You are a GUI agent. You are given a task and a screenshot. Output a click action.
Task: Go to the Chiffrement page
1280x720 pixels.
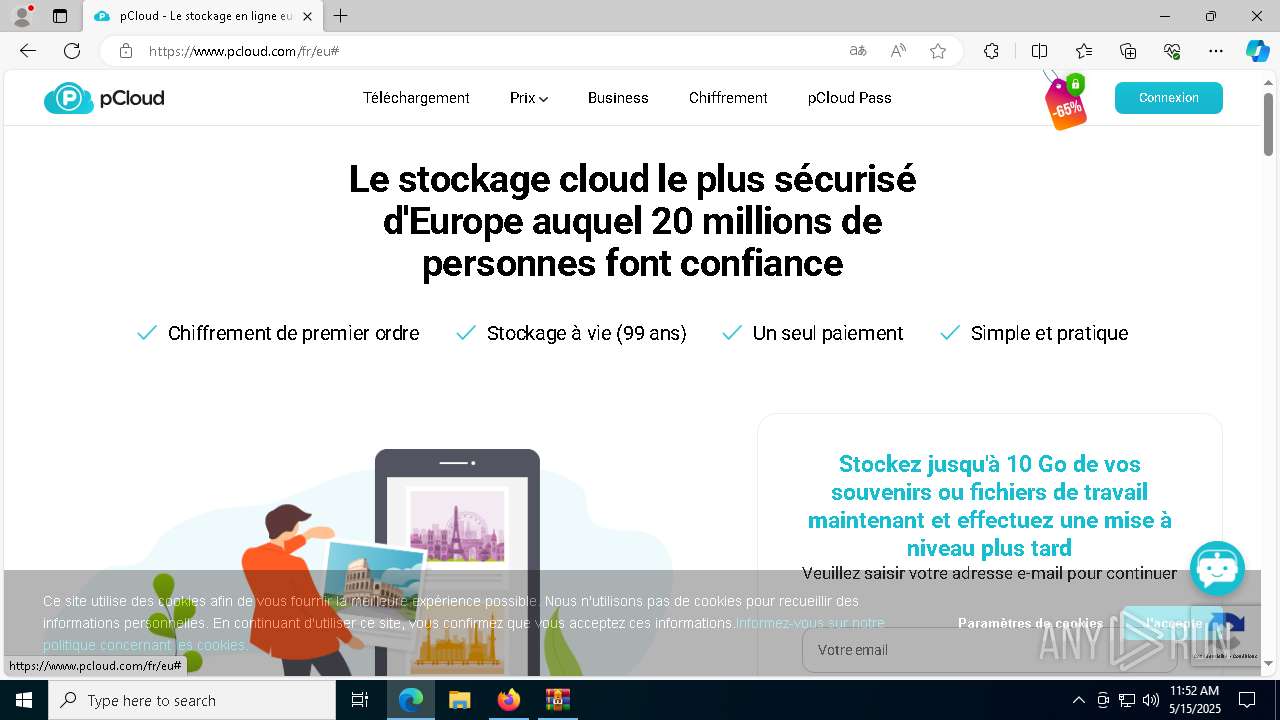click(728, 98)
